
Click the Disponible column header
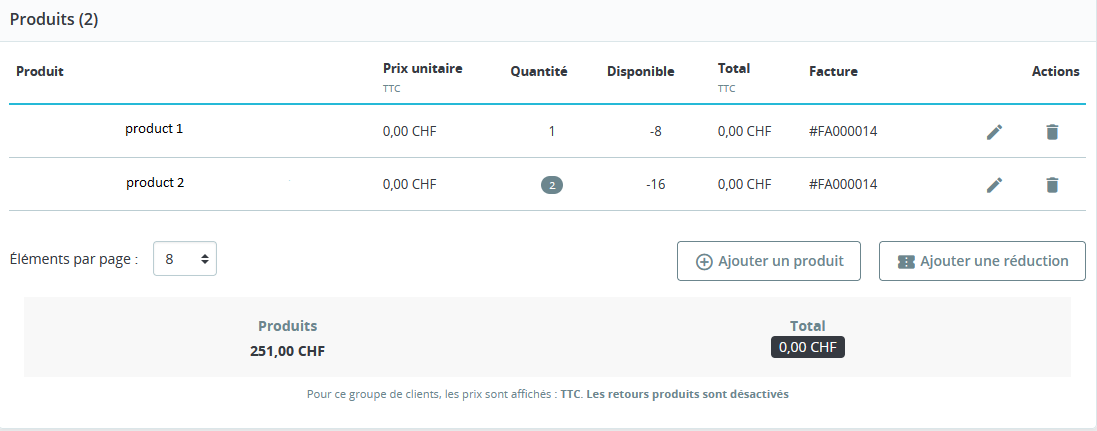pyautogui.click(x=641, y=71)
